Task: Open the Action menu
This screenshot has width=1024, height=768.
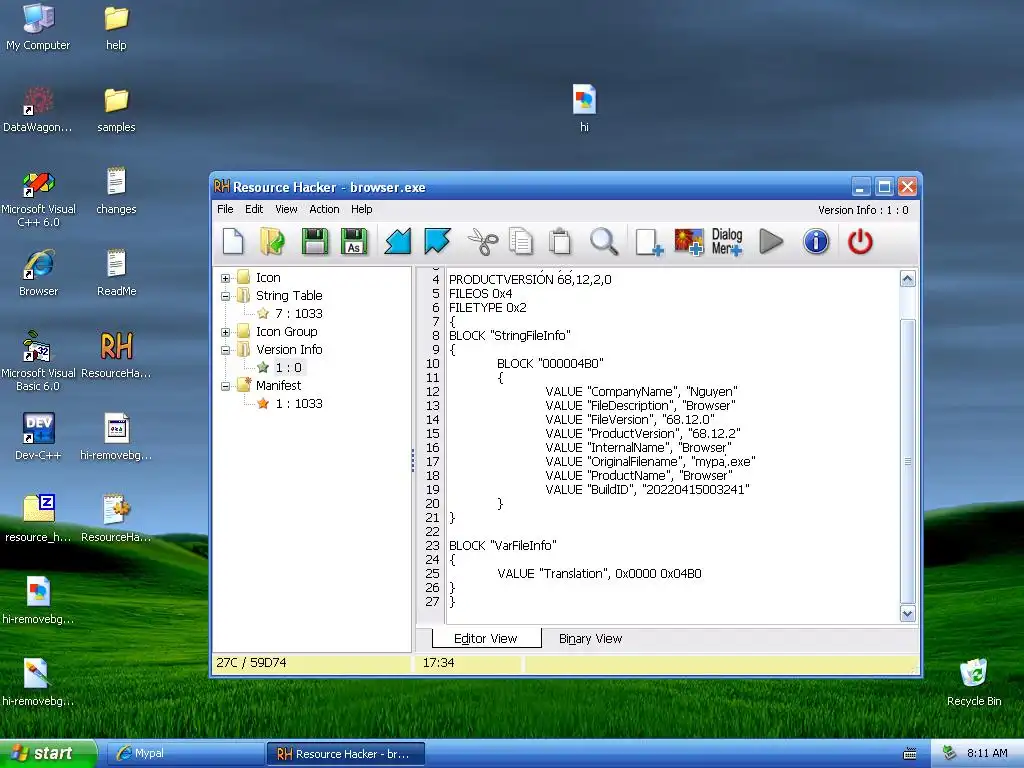Action: 324,209
